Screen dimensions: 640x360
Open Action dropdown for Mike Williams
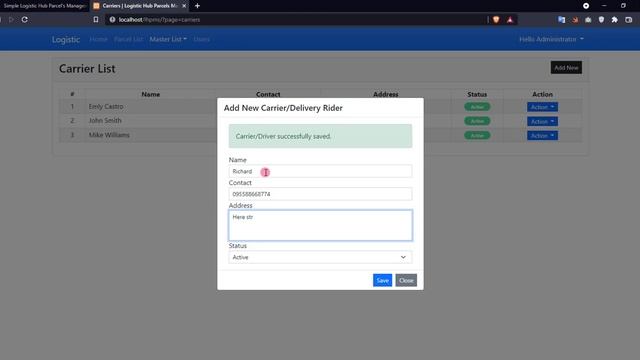[542, 136]
